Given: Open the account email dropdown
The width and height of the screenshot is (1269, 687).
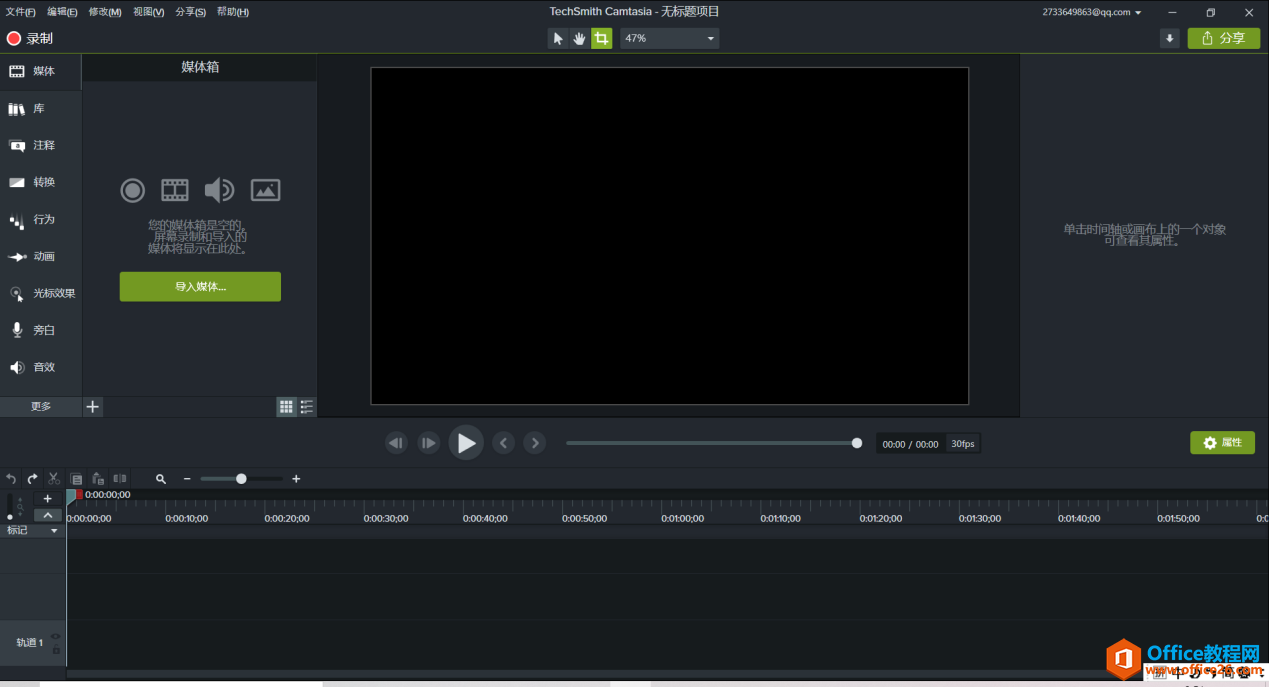Looking at the screenshot, I should click(1092, 12).
